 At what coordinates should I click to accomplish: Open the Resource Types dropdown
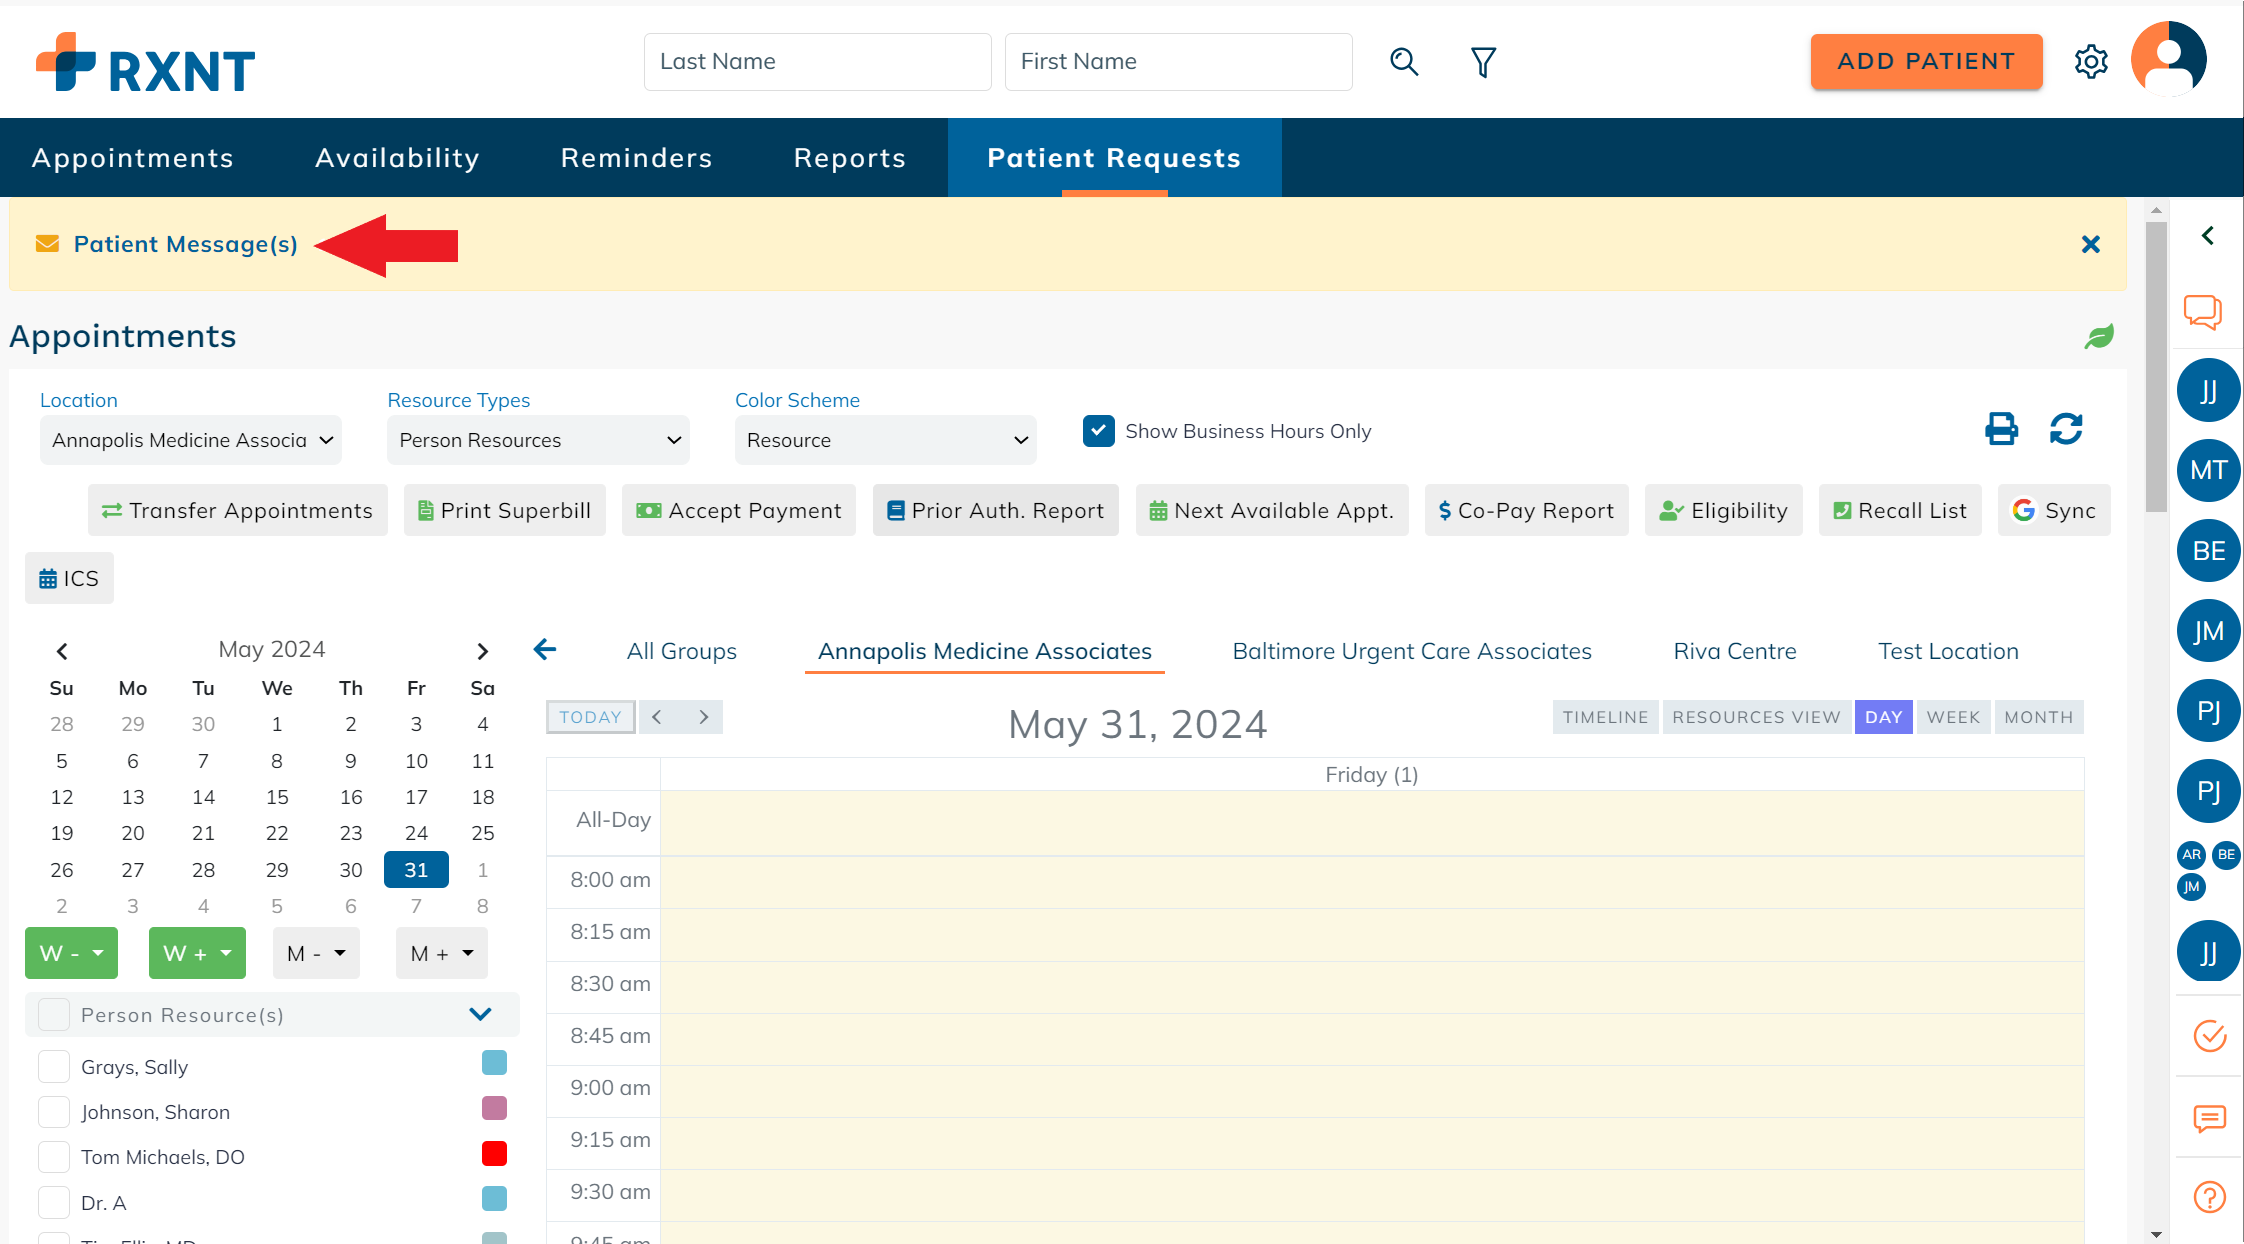pos(538,440)
